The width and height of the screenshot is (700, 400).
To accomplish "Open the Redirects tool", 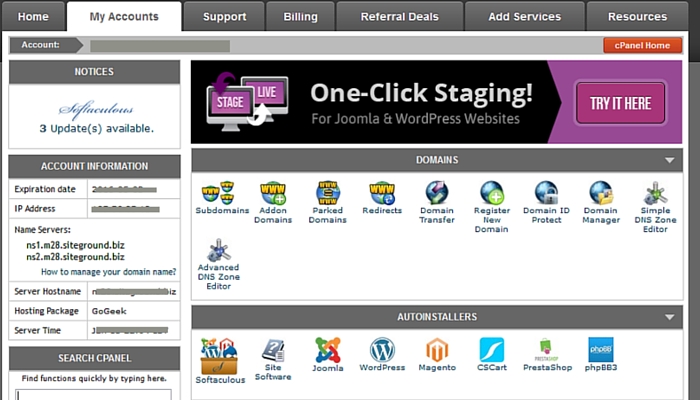I will [382, 198].
